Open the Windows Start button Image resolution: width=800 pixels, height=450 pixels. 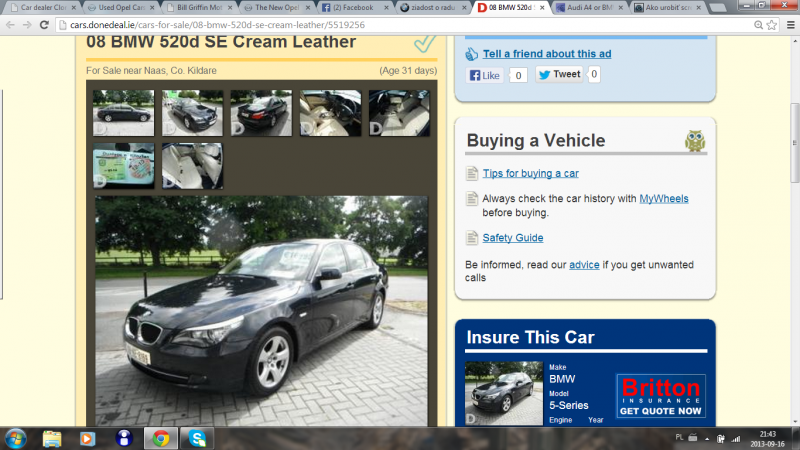coord(15,438)
